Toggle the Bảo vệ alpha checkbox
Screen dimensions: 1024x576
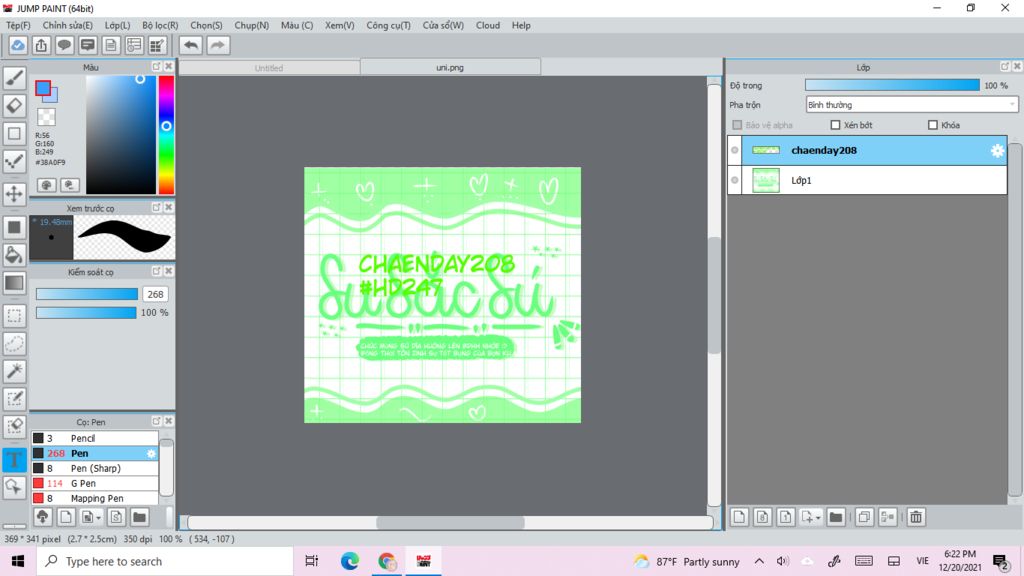click(x=737, y=125)
